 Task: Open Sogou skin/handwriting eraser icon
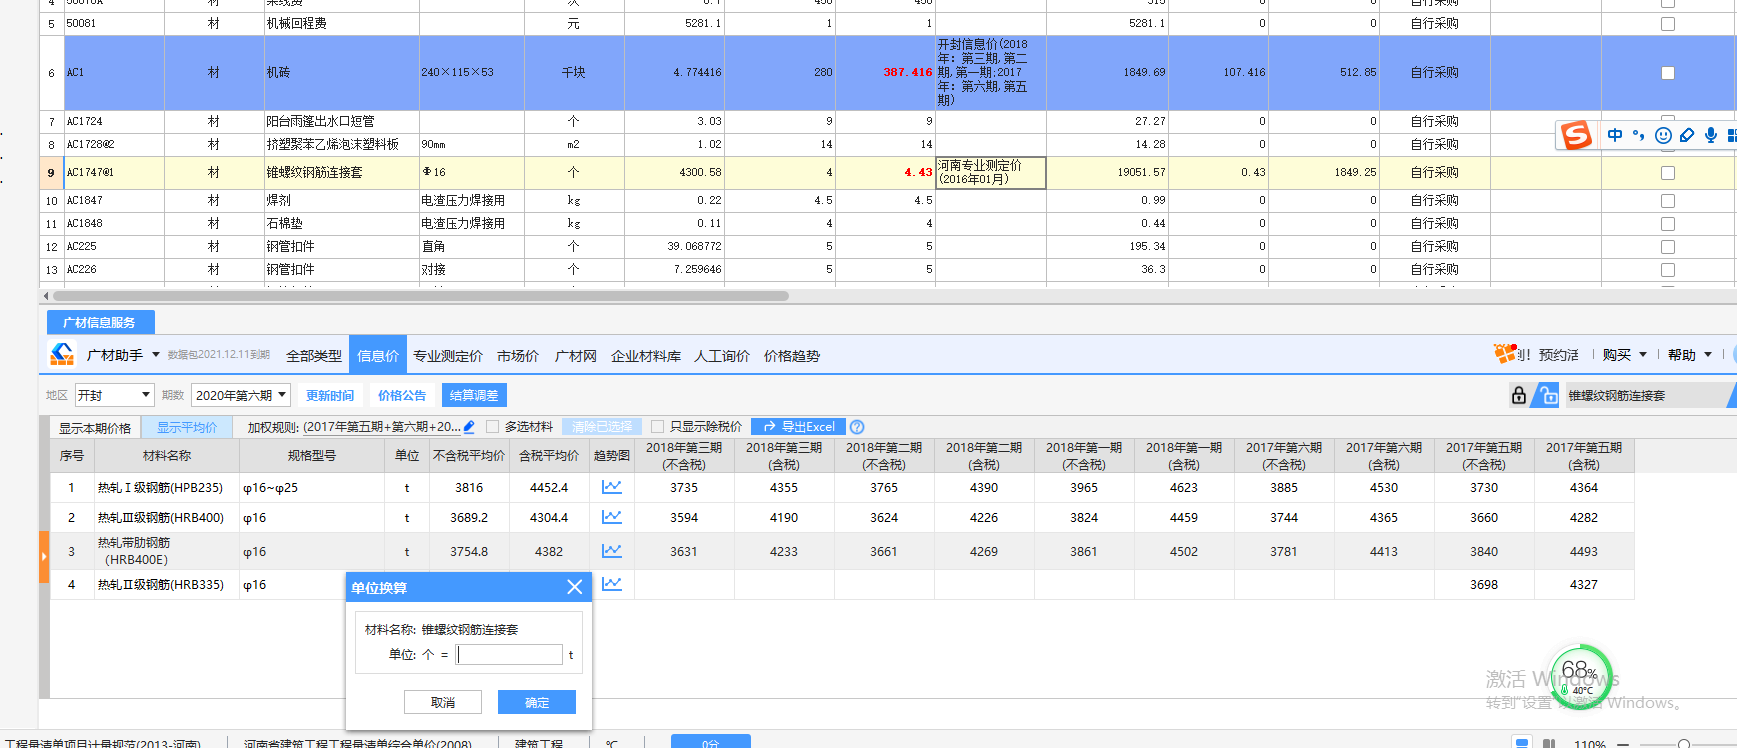pos(1687,135)
